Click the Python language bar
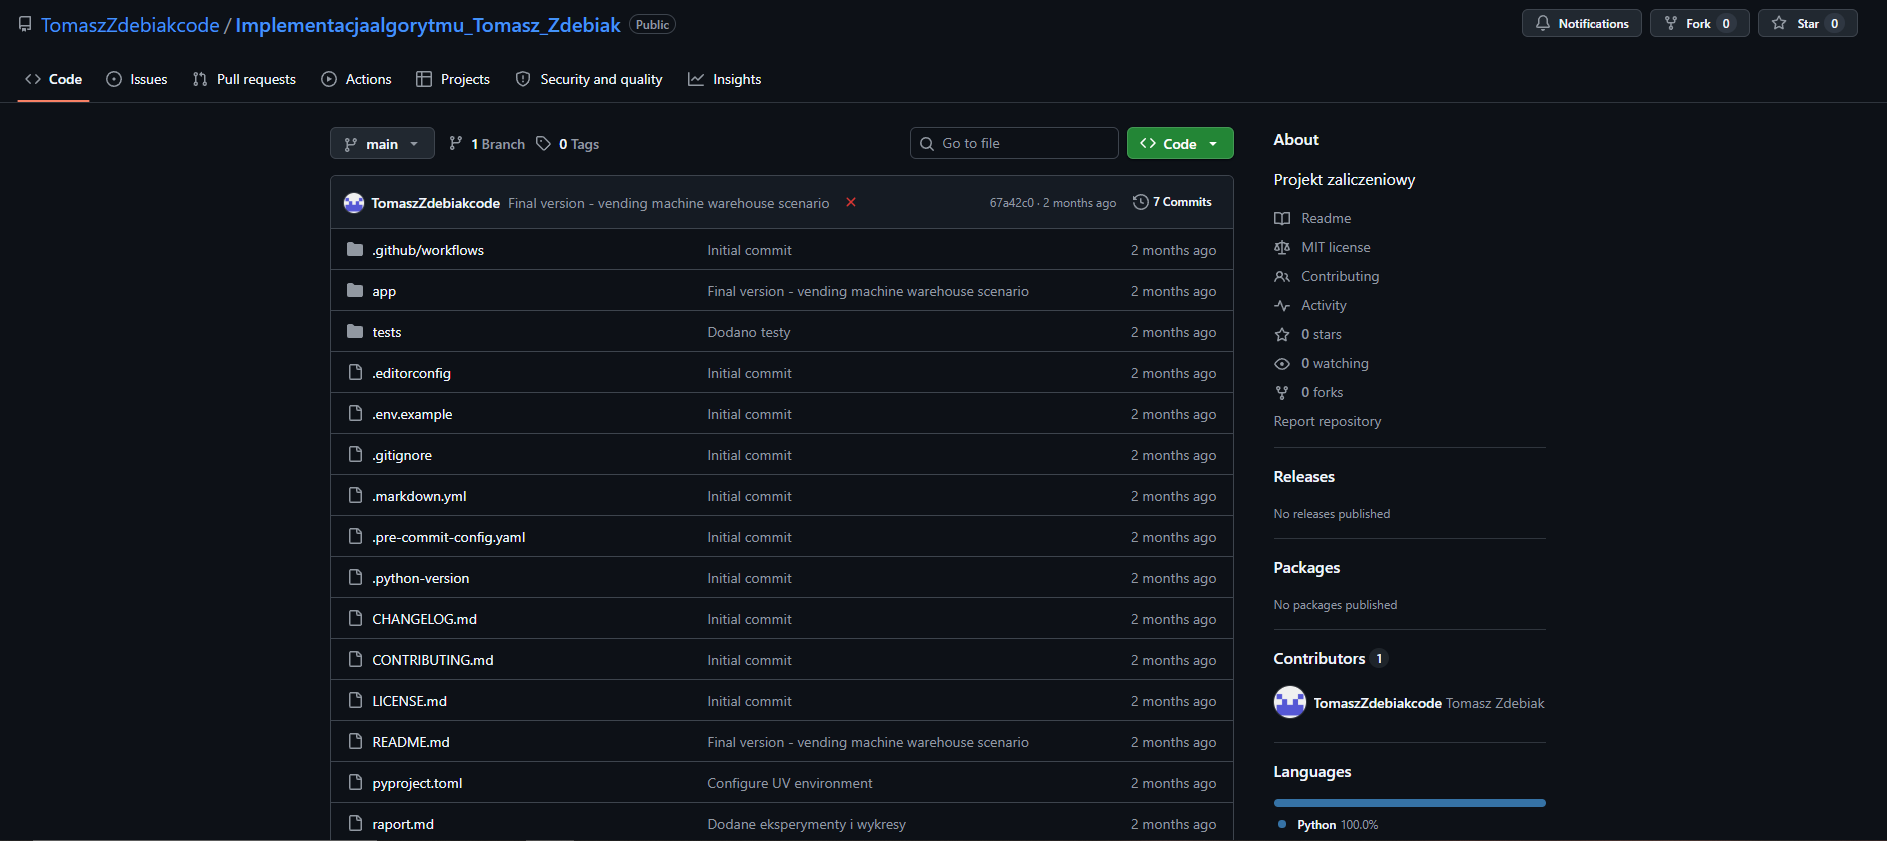This screenshot has width=1887, height=841. click(1409, 803)
